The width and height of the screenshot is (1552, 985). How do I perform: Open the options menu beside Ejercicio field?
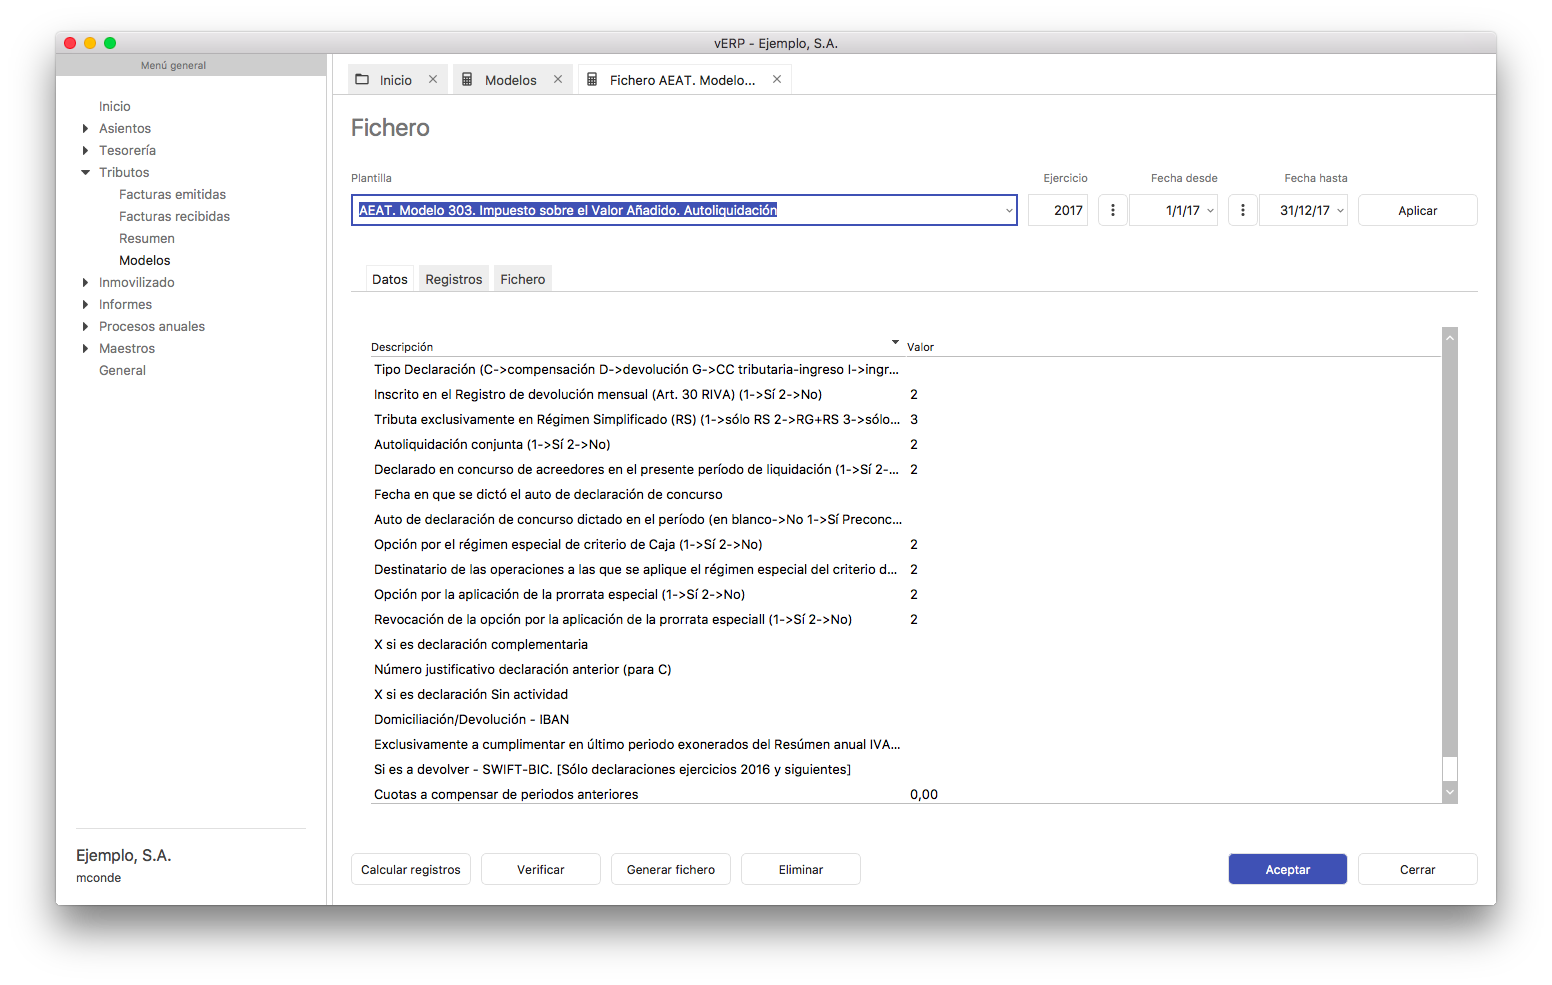pyautogui.click(x=1112, y=211)
